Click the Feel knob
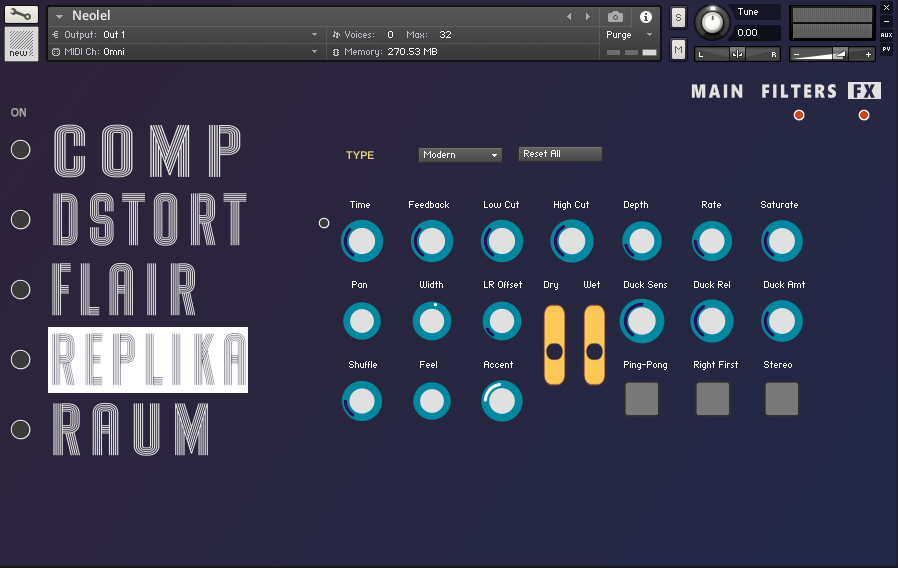The width and height of the screenshot is (898, 568). [x=432, y=401]
